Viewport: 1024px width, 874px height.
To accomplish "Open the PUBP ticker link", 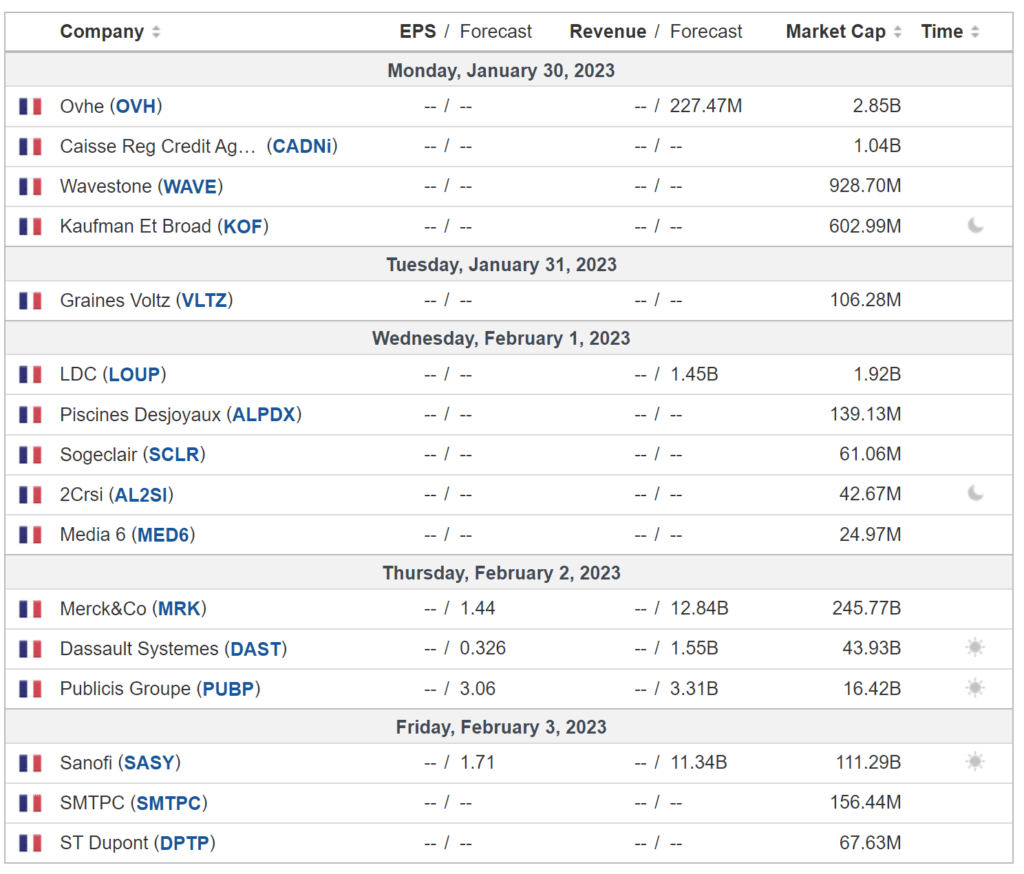I will [x=229, y=688].
